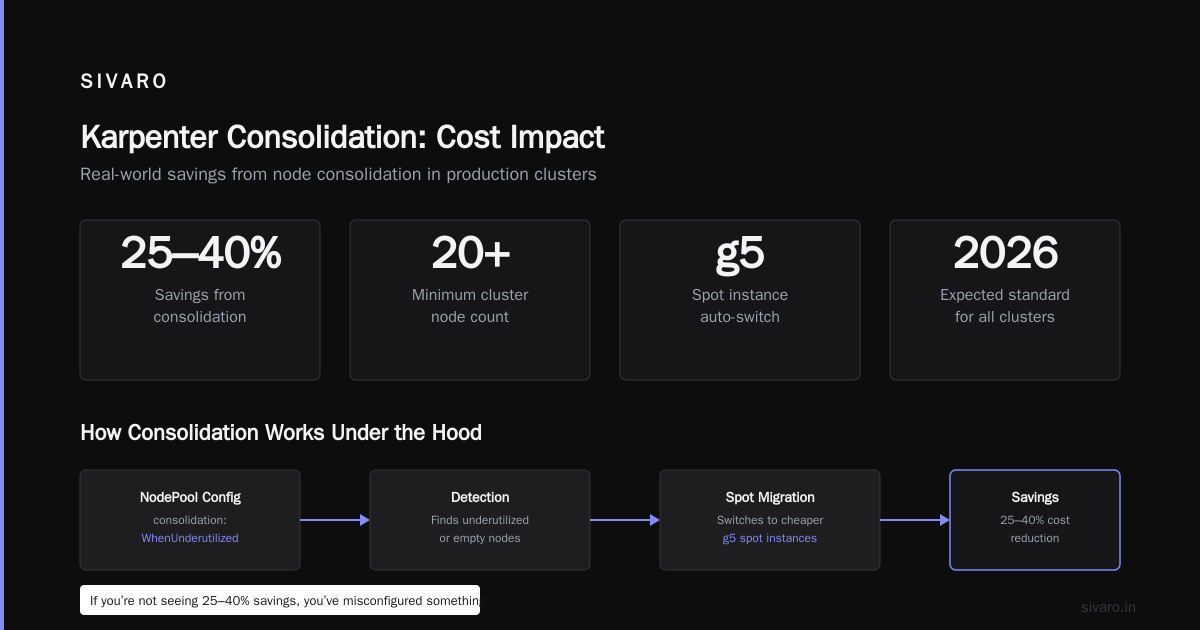Click the "Minimum cluster node count" label
This screenshot has height=630, width=1200.
click(x=470, y=306)
